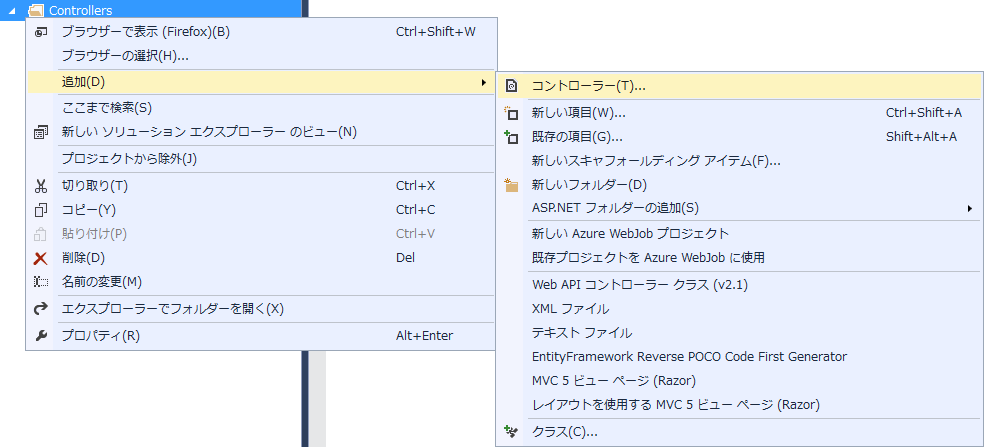The image size is (984, 447).
Task: Click the red X delete icon
Action: point(41,258)
